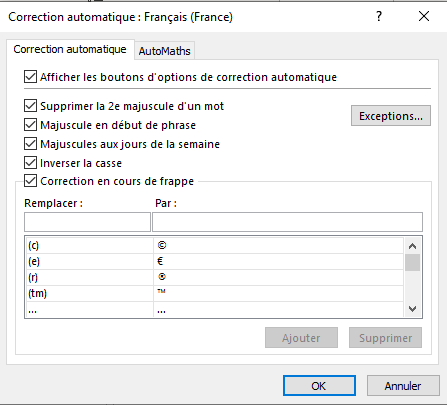Disable Majuscule en début de phrase
The width and height of the screenshot is (447, 405).
point(30,125)
